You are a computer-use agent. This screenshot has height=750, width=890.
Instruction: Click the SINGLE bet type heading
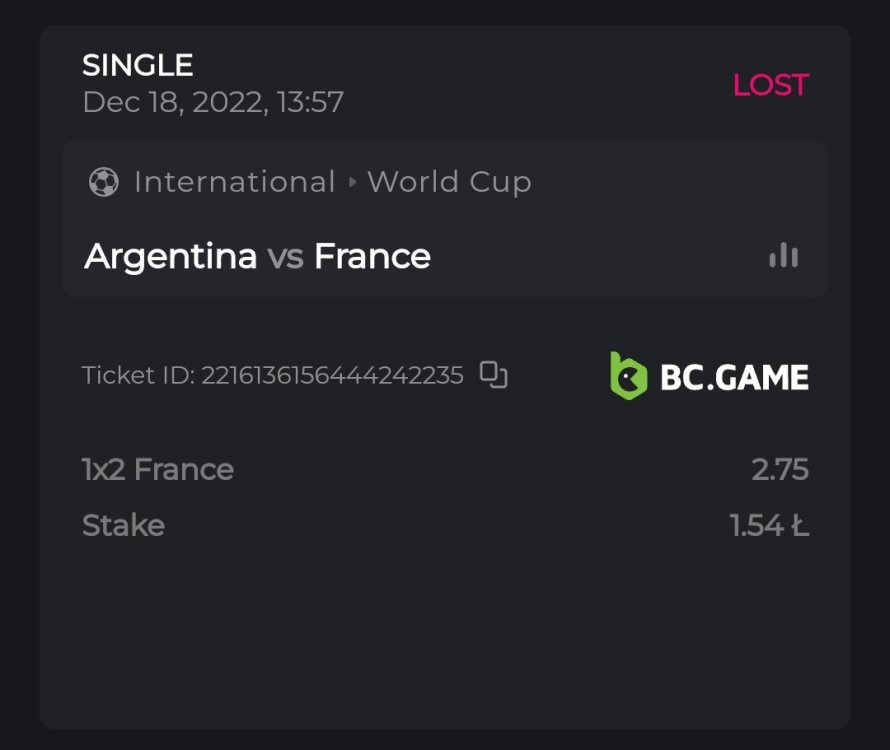point(137,65)
